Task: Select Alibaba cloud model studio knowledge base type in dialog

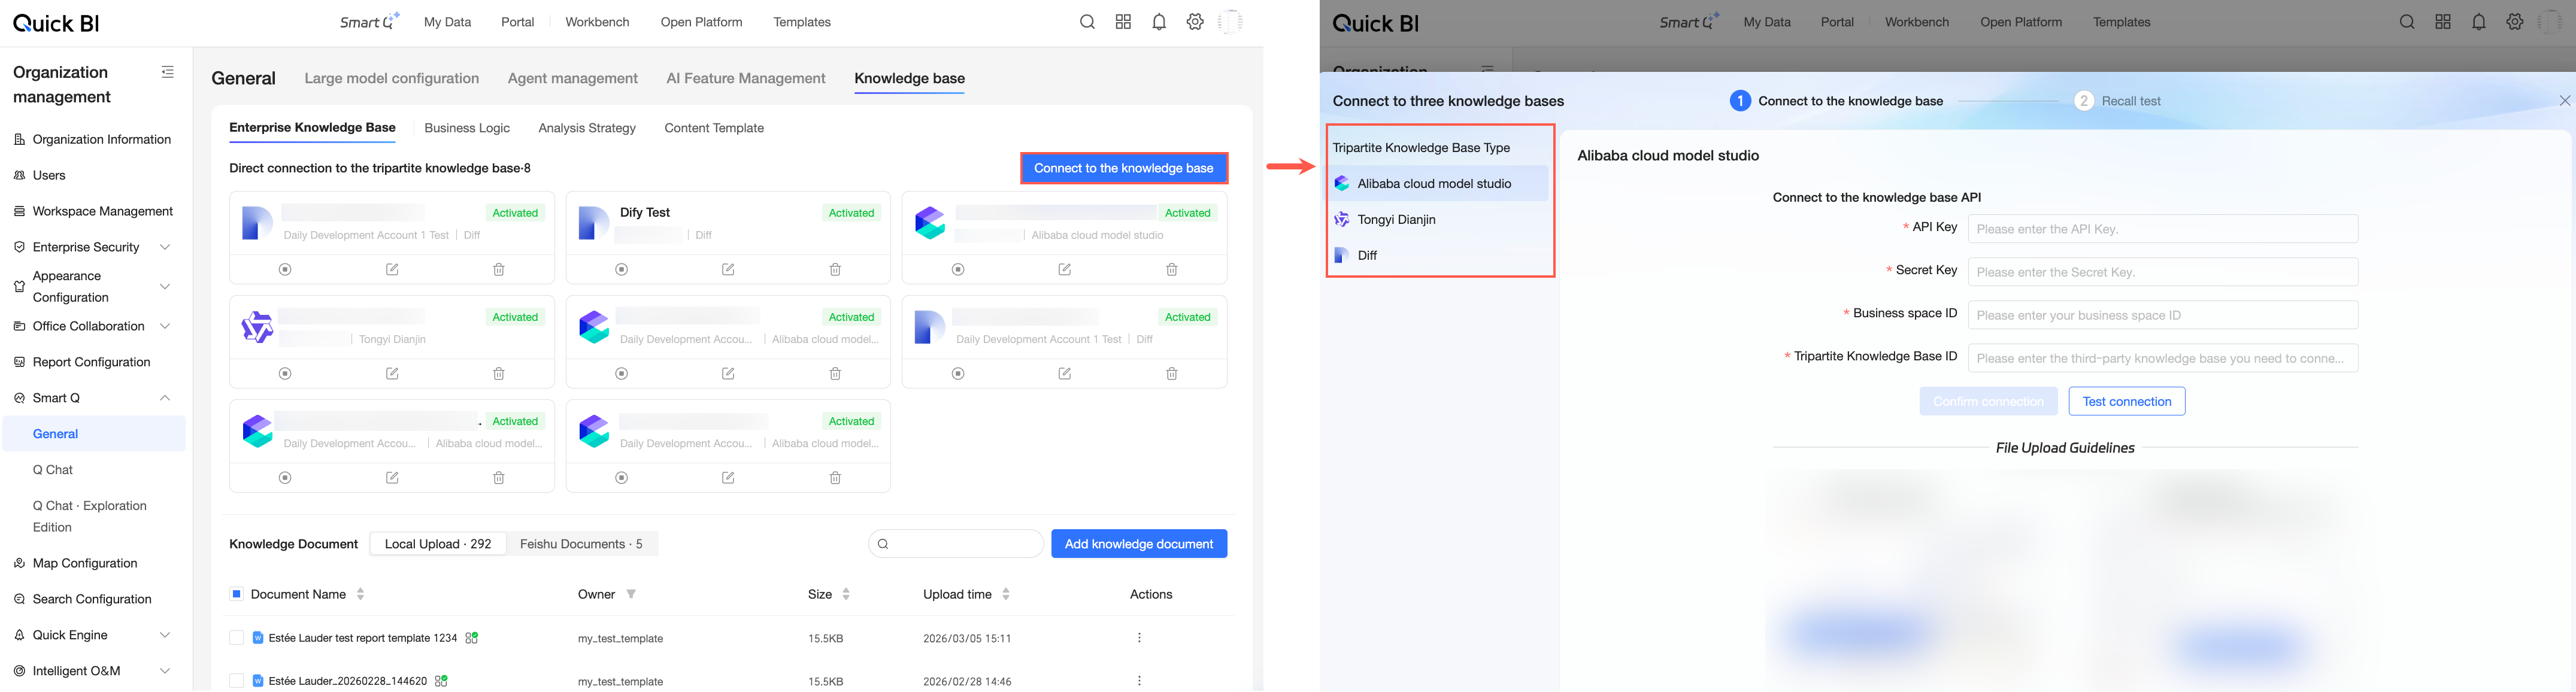Action: [x=1439, y=184]
